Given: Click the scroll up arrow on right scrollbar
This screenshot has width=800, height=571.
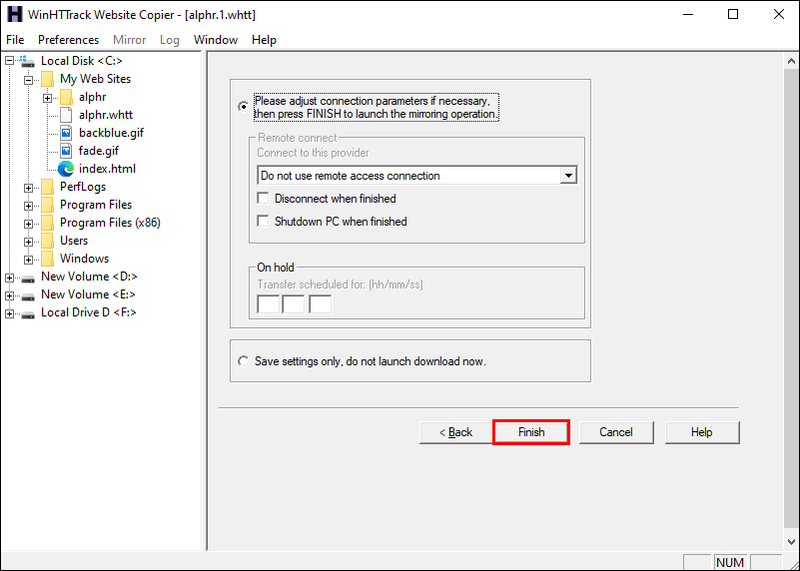Looking at the screenshot, I should point(791,61).
